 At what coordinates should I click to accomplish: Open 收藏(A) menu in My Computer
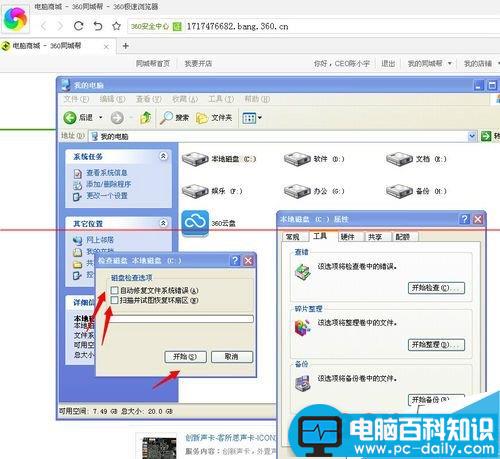click(x=185, y=99)
